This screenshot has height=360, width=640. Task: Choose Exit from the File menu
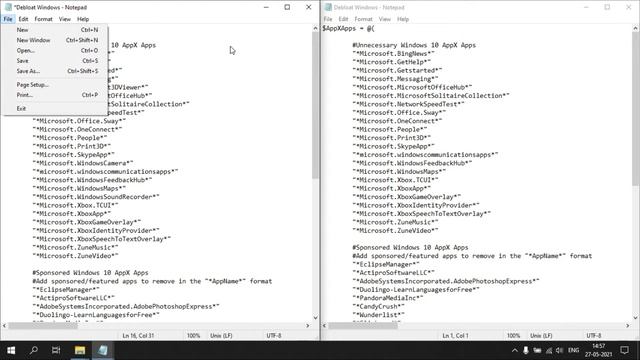click(55, 109)
